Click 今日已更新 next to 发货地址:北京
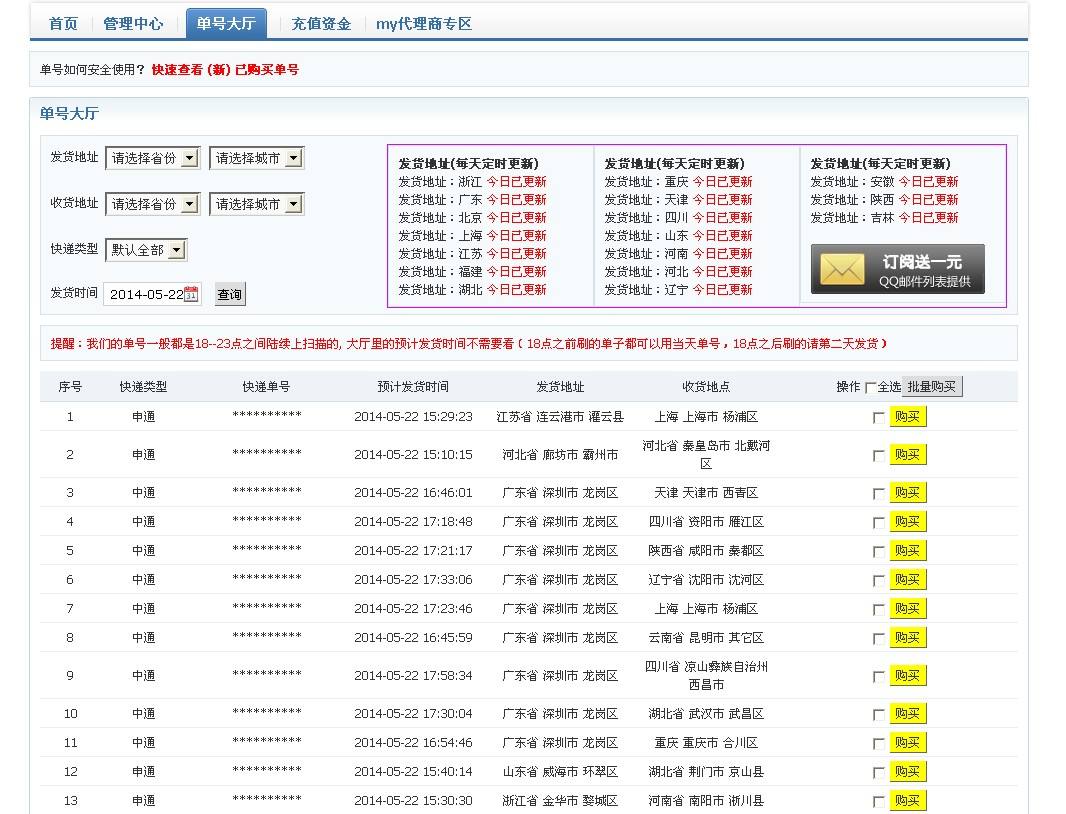The image size is (1066, 814). (x=517, y=218)
